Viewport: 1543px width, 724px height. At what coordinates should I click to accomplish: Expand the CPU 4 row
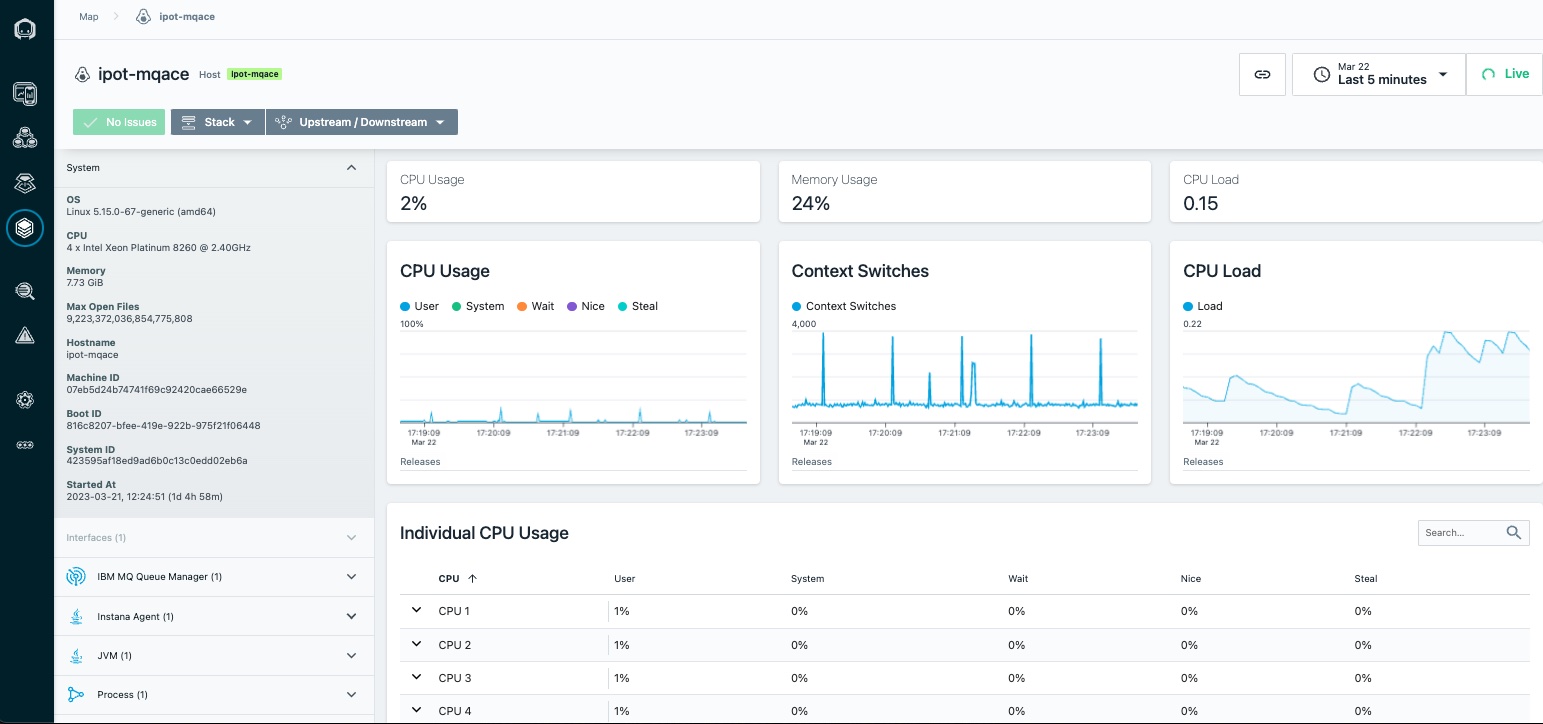[x=417, y=710]
